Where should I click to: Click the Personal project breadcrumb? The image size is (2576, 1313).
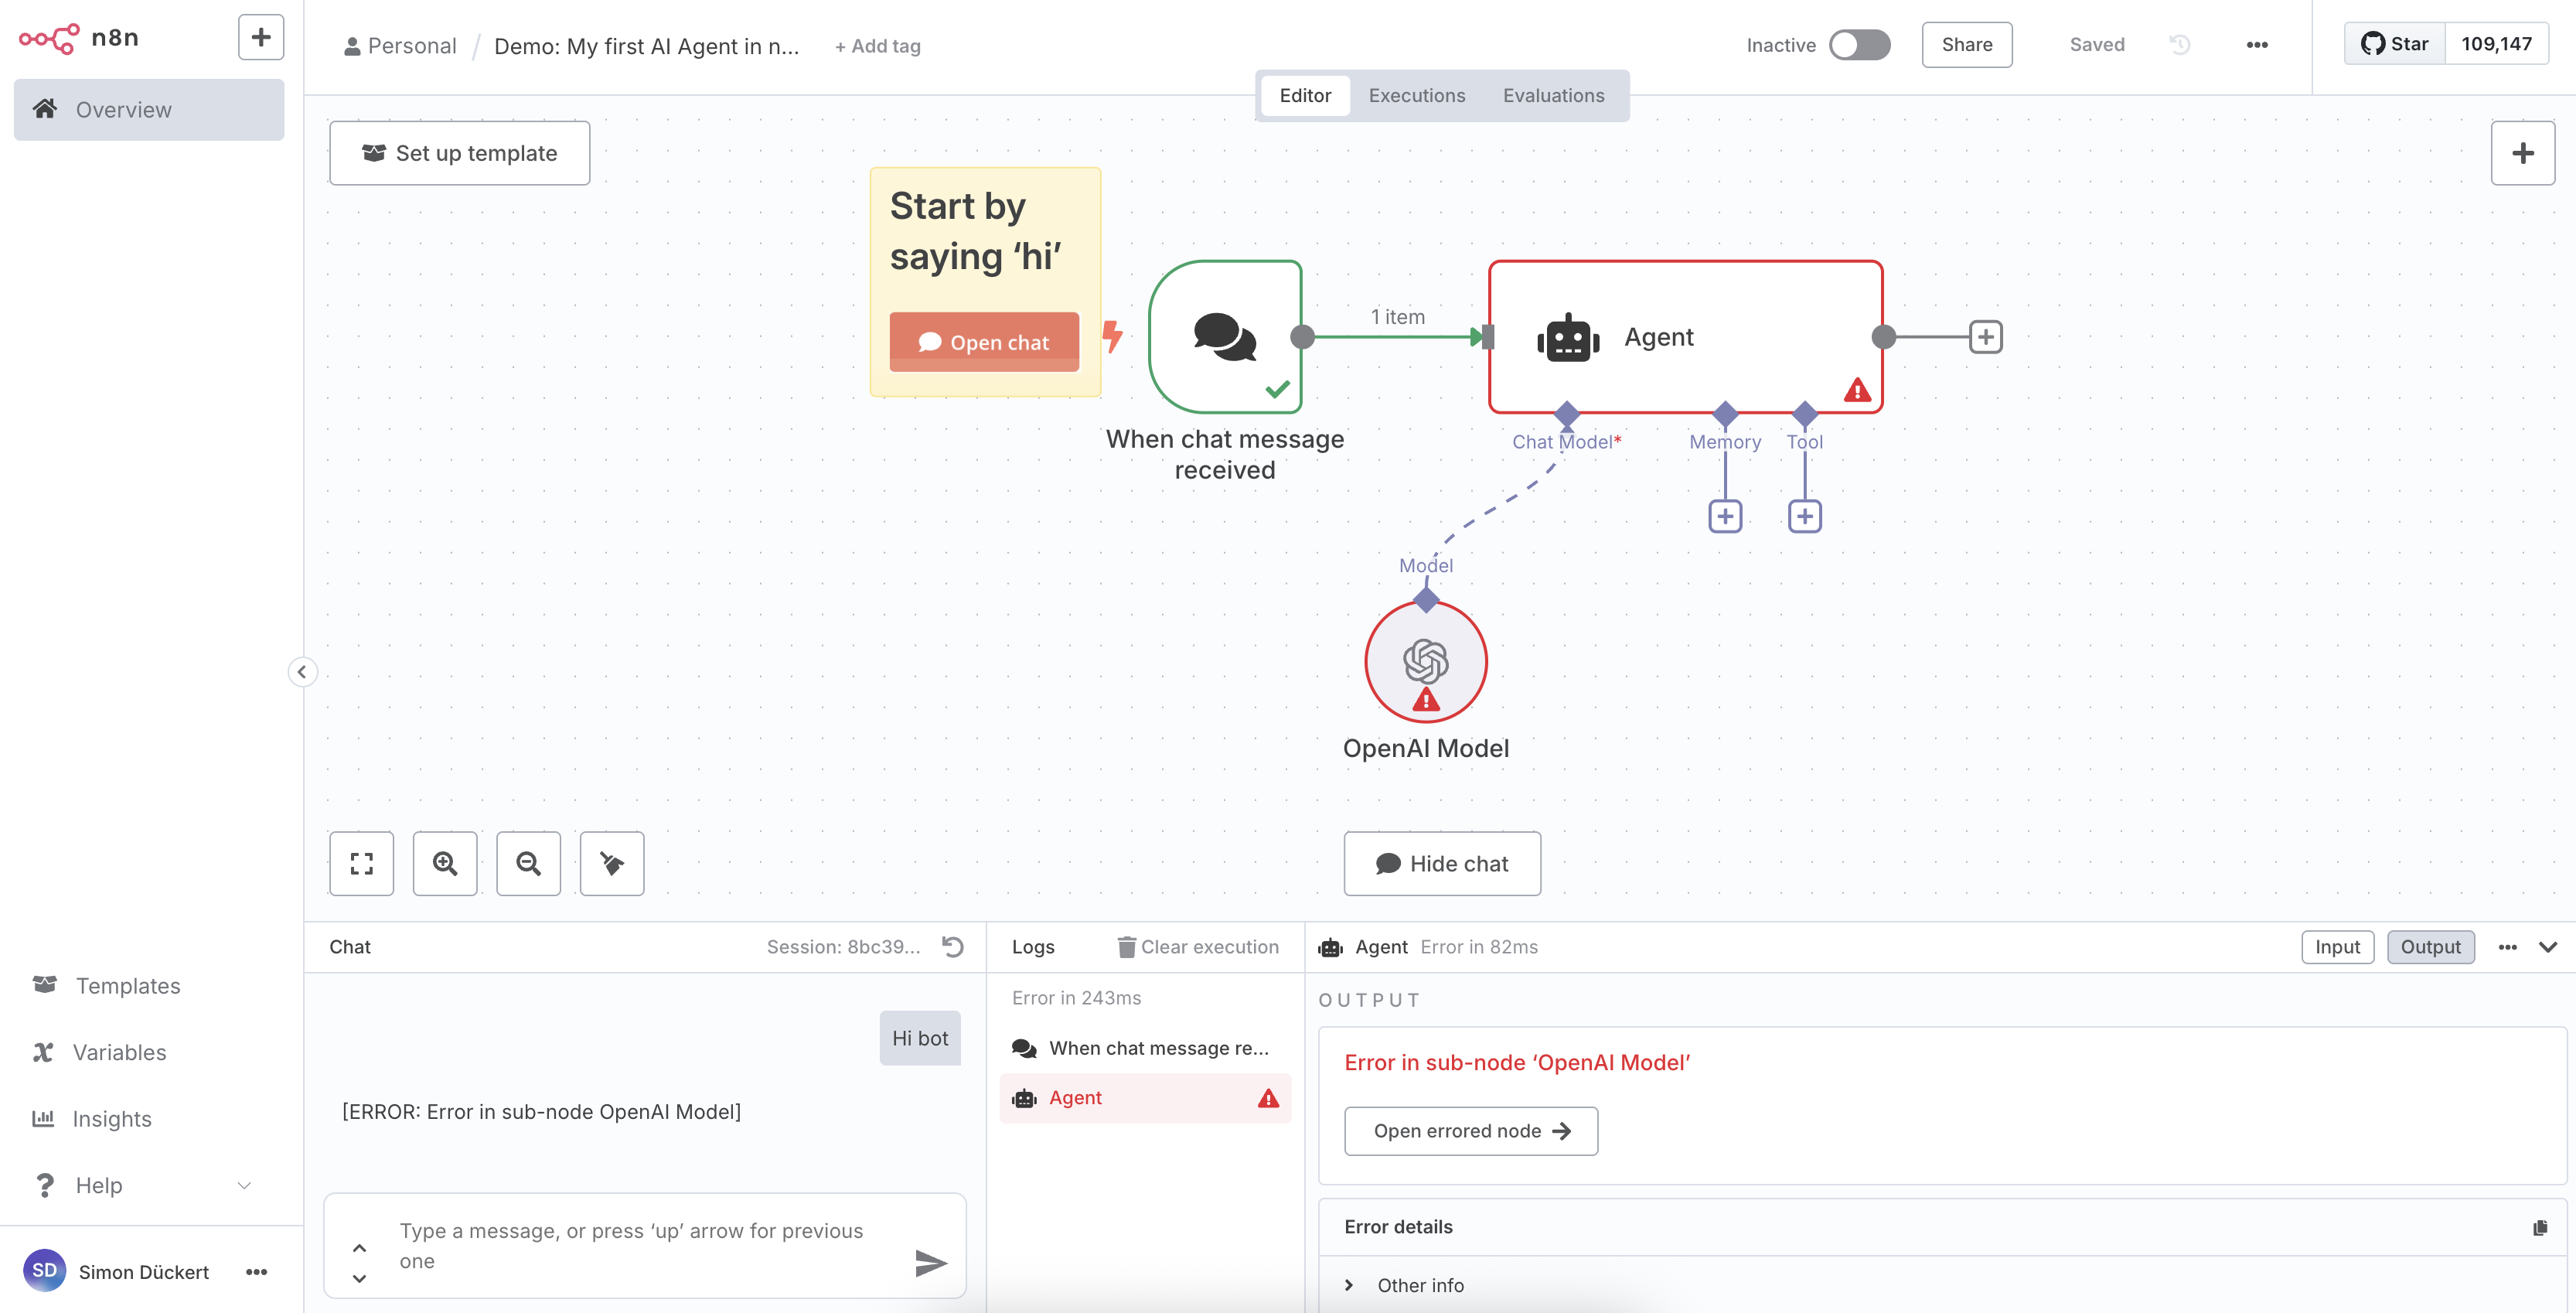point(400,46)
